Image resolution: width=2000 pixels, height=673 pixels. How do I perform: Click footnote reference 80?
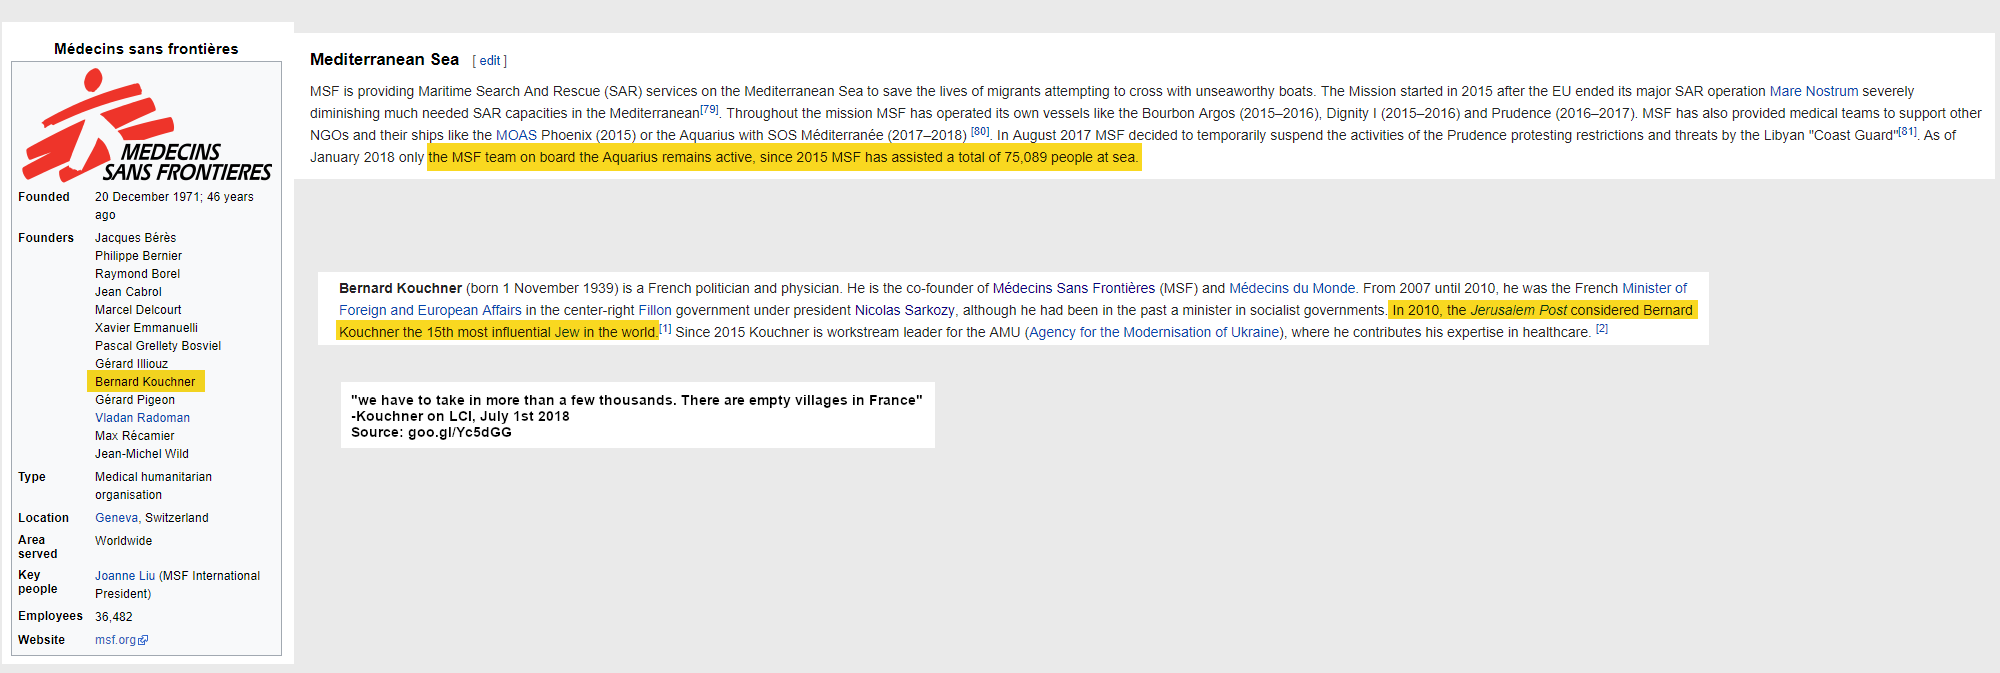coord(980,131)
